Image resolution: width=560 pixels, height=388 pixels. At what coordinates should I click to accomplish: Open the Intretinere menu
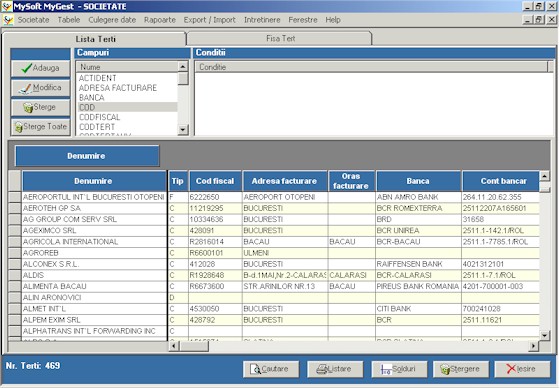click(x=262, y=20)
